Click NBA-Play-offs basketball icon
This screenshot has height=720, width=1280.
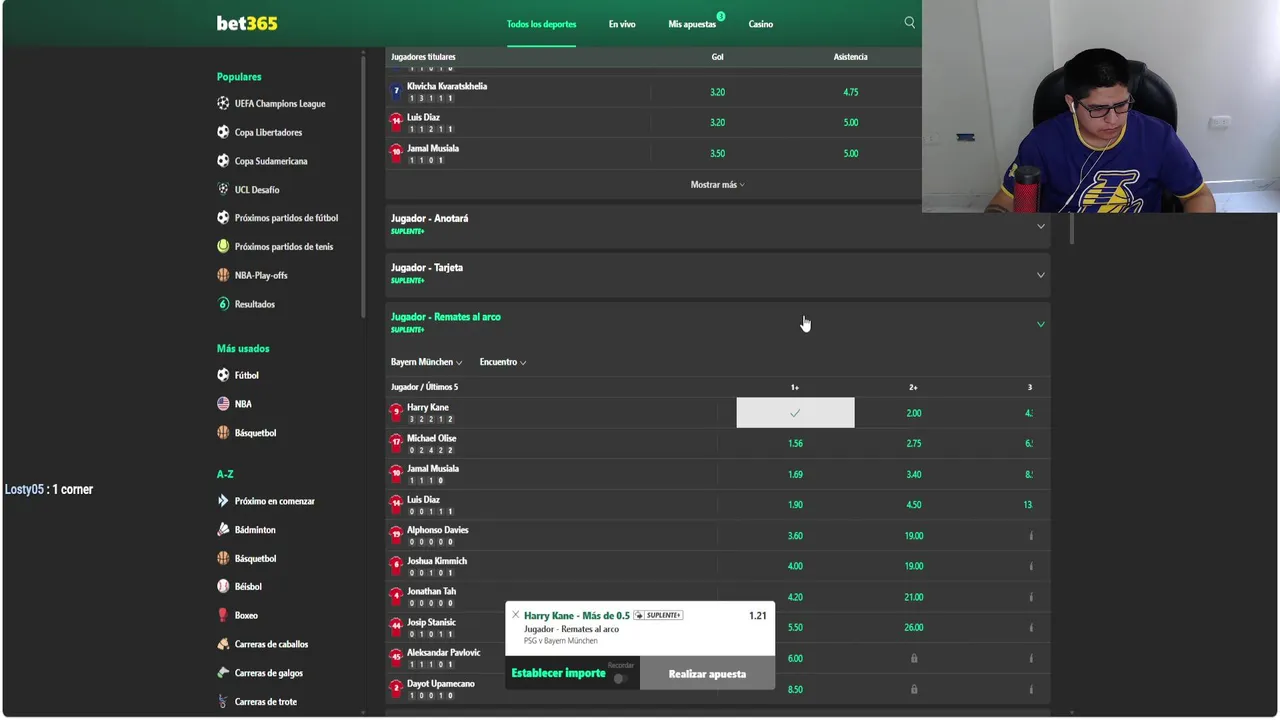tap(223, 275)
